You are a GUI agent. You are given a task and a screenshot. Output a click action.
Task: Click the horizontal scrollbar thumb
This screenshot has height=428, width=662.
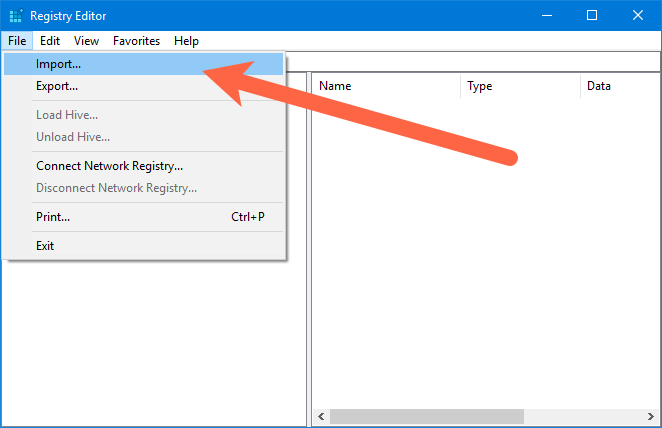click(x=427, y=417)
